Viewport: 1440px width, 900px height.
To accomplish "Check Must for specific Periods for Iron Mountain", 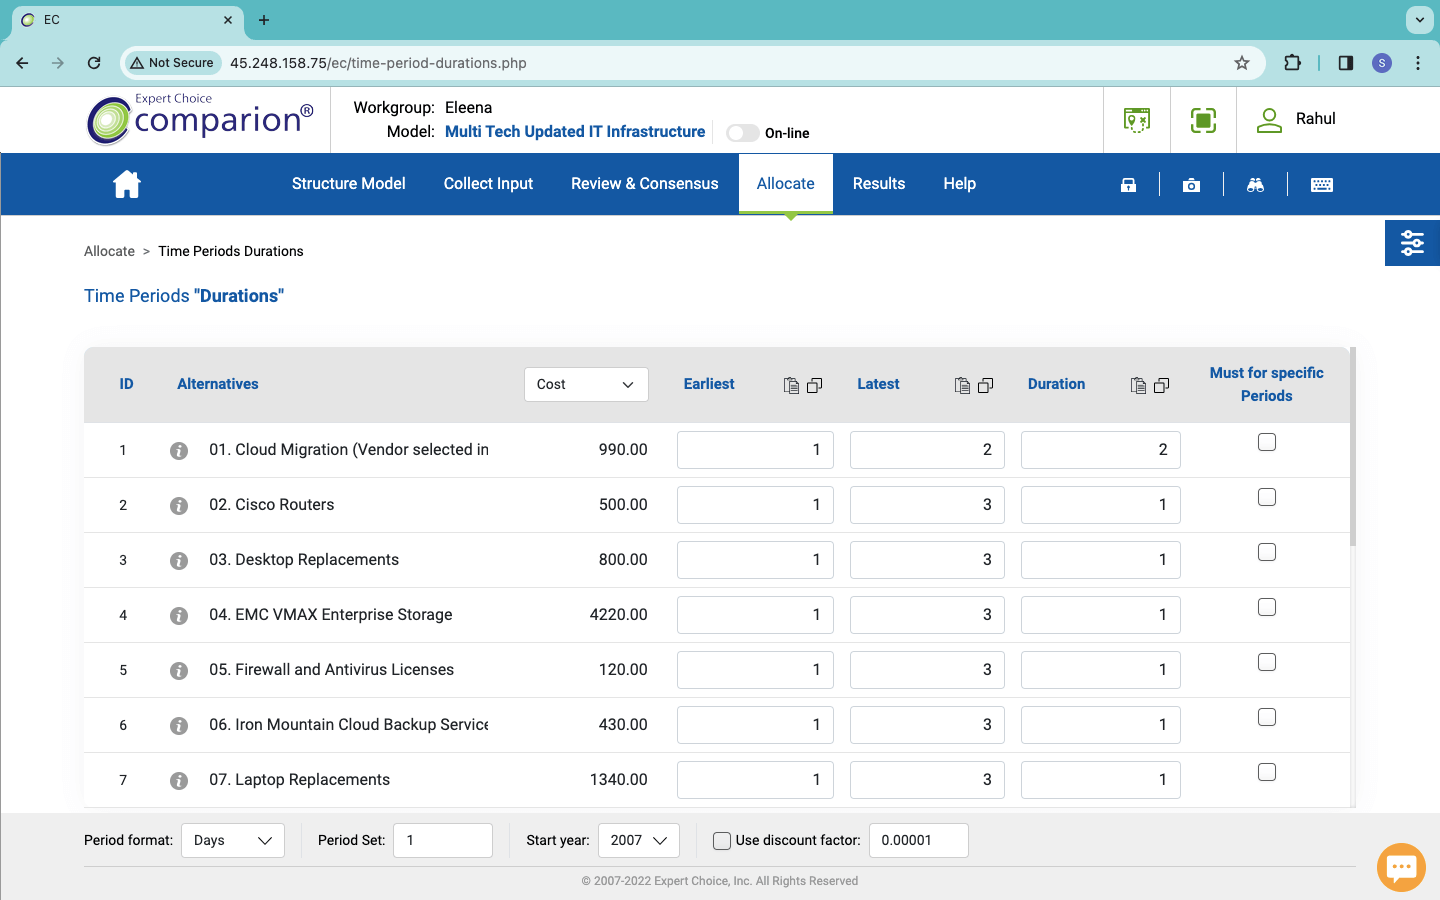I will (1267, 717).
